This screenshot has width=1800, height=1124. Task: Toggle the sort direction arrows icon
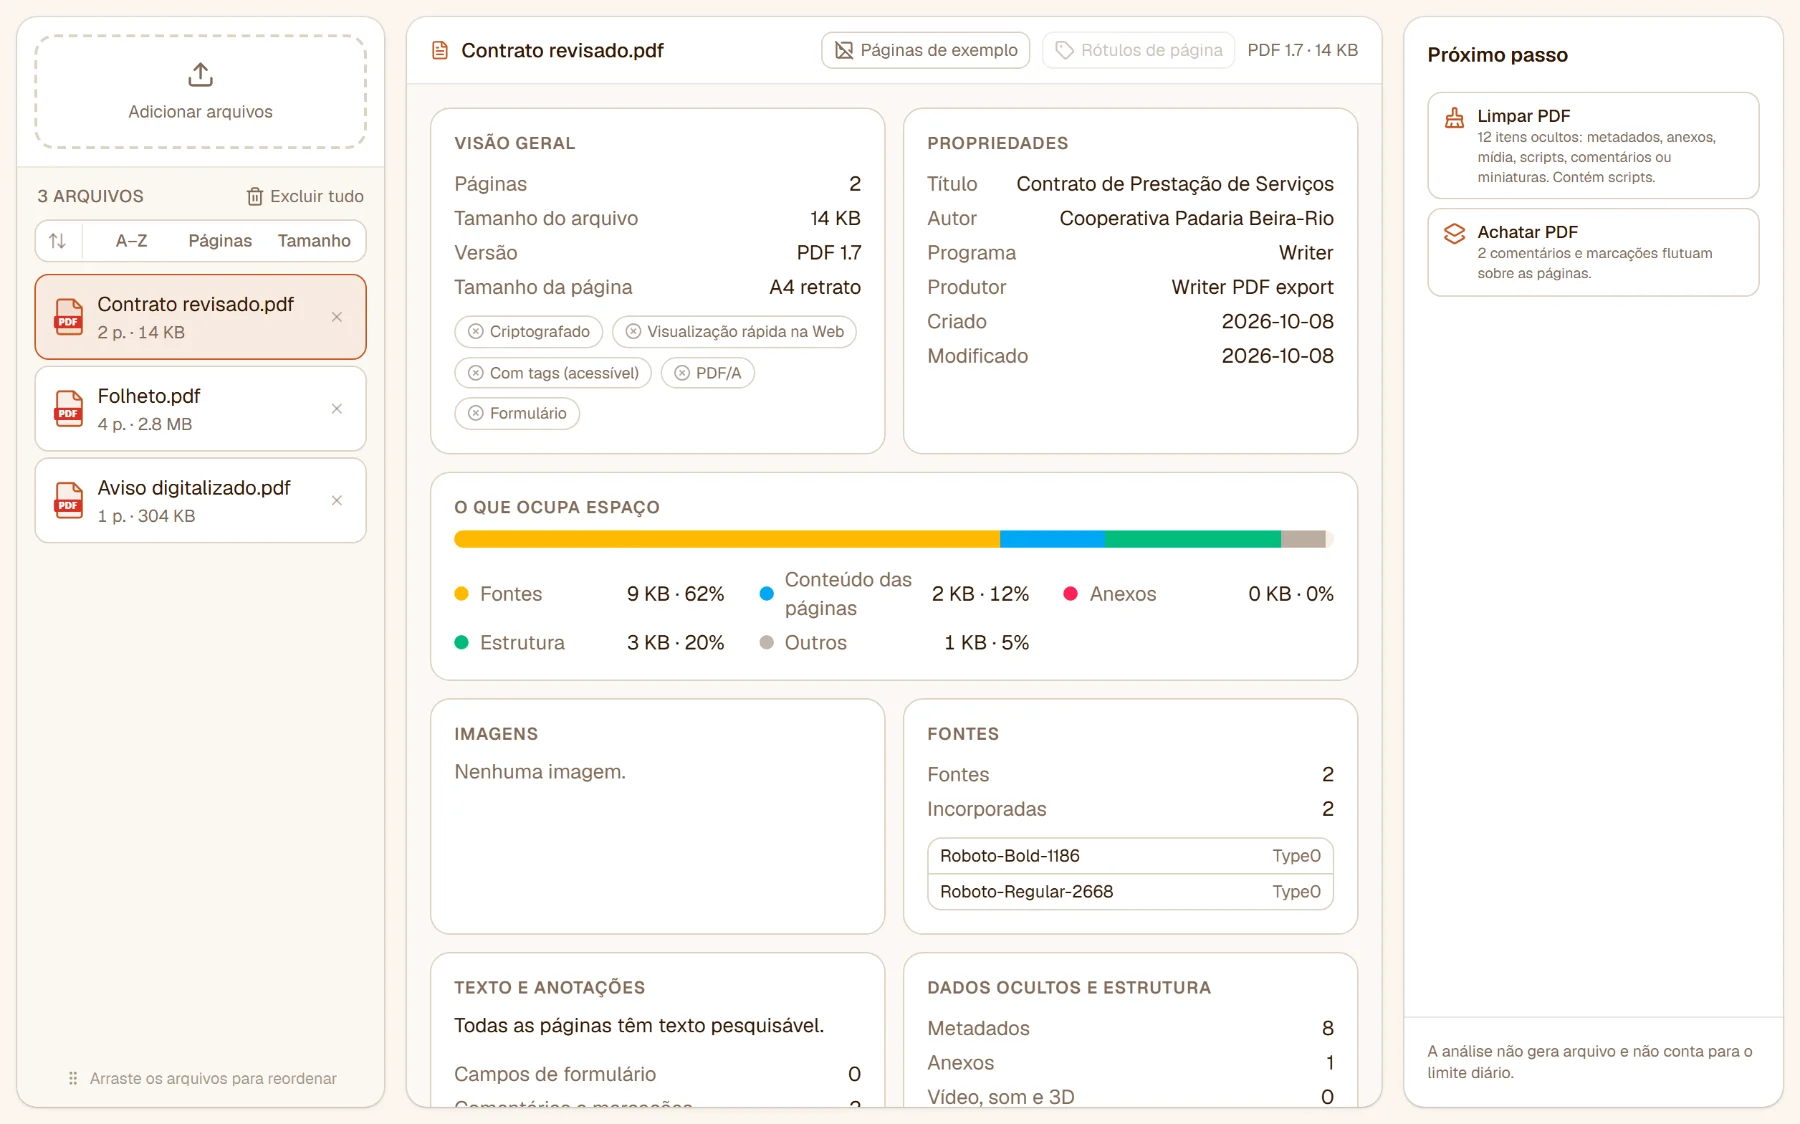click(x=58, y=241)
